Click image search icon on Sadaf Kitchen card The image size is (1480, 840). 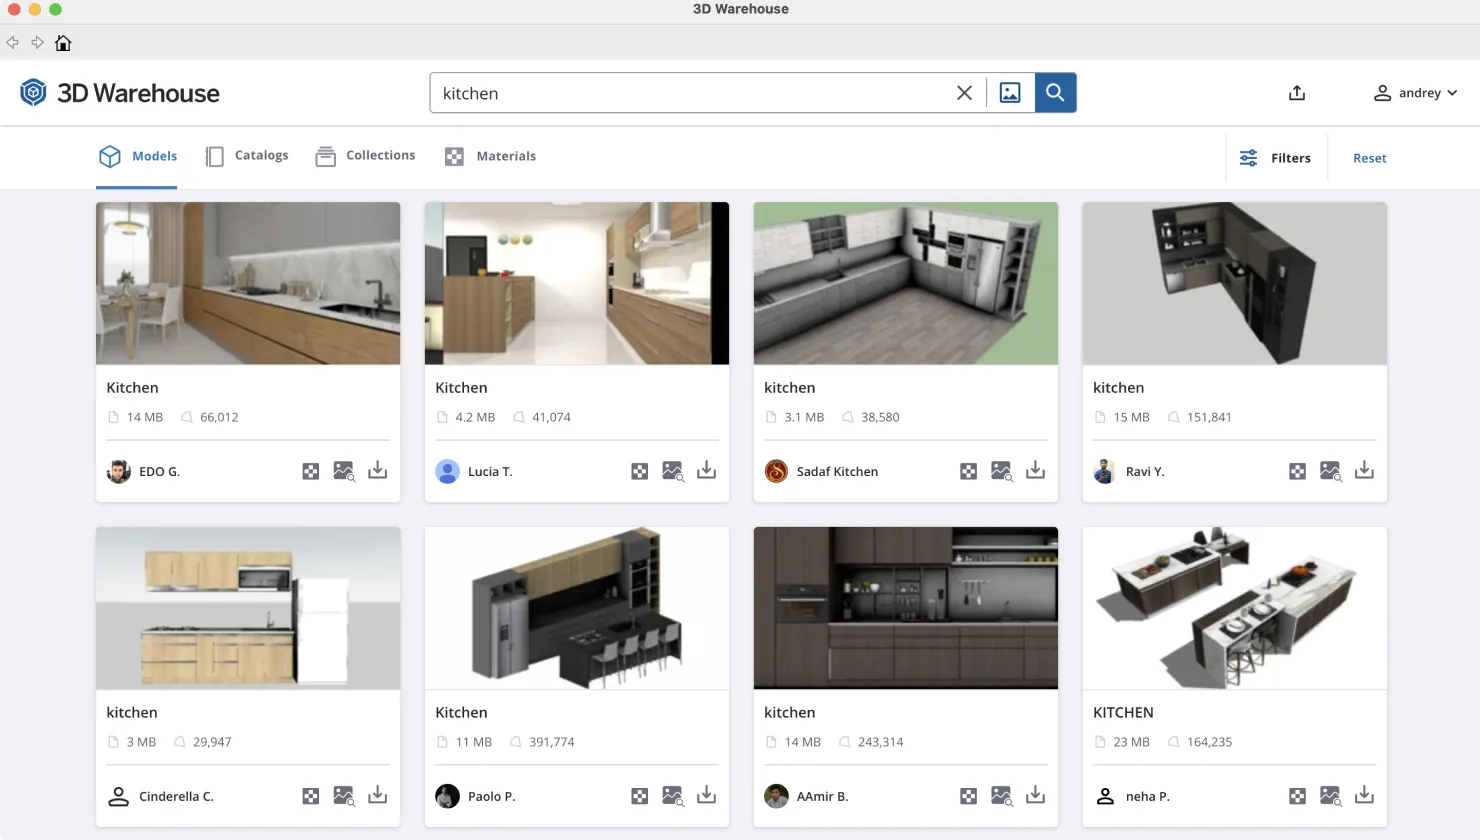pos(1002,471)
